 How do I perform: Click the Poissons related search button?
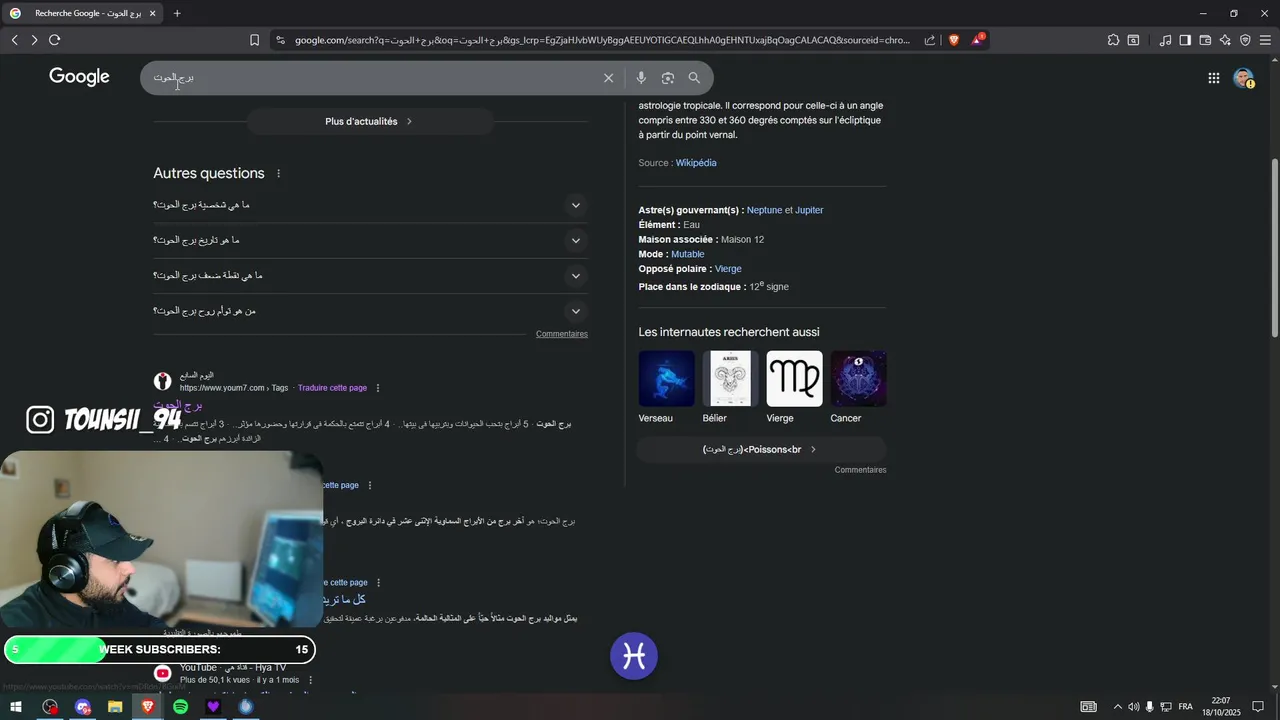[x=761, y=449]
